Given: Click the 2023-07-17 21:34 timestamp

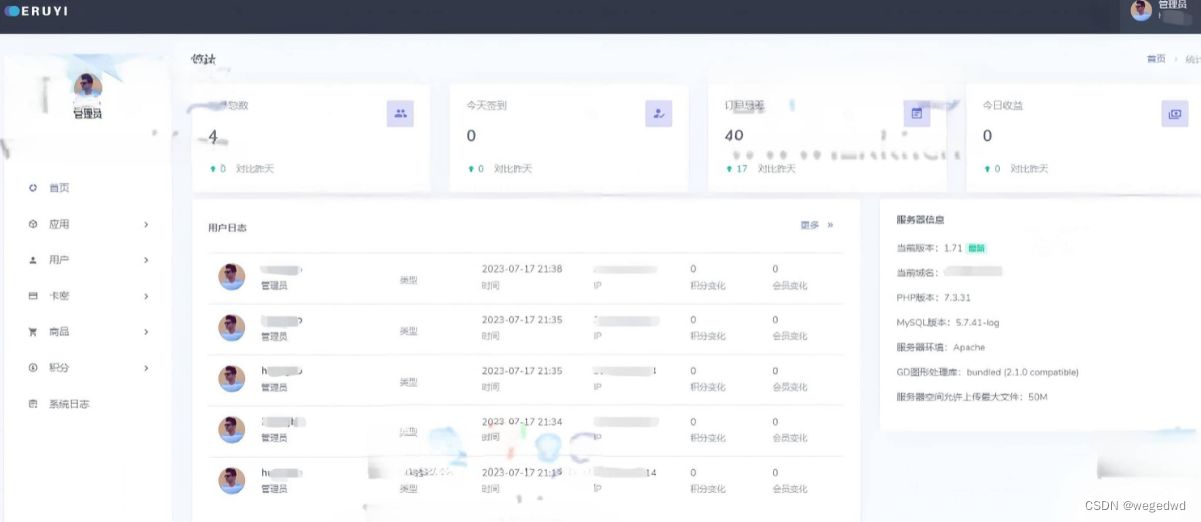Looking at the screenshot, I should (x=522, y=422).
